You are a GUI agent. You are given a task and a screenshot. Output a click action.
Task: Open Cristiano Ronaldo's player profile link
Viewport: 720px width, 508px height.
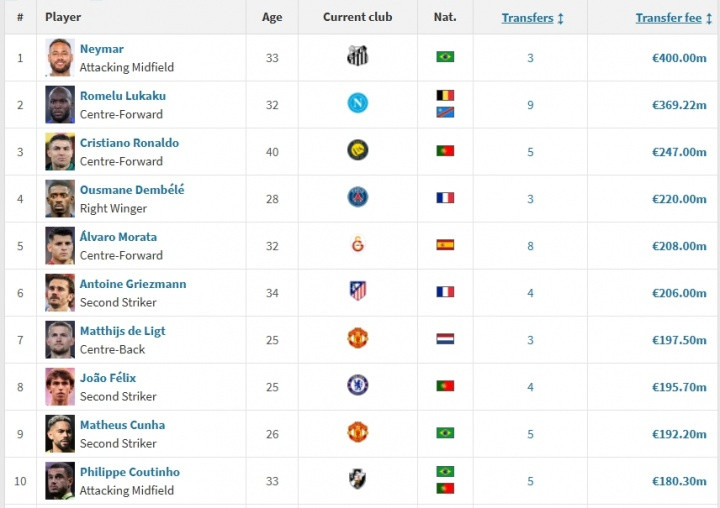(129, 143)
